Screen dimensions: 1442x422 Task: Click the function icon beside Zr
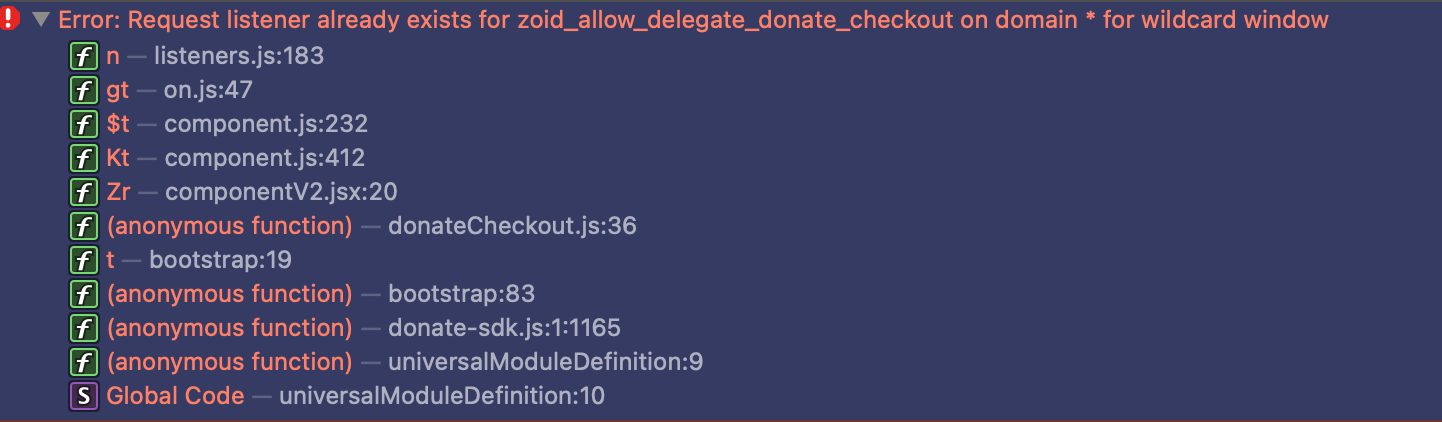click(x=83, y=192)
